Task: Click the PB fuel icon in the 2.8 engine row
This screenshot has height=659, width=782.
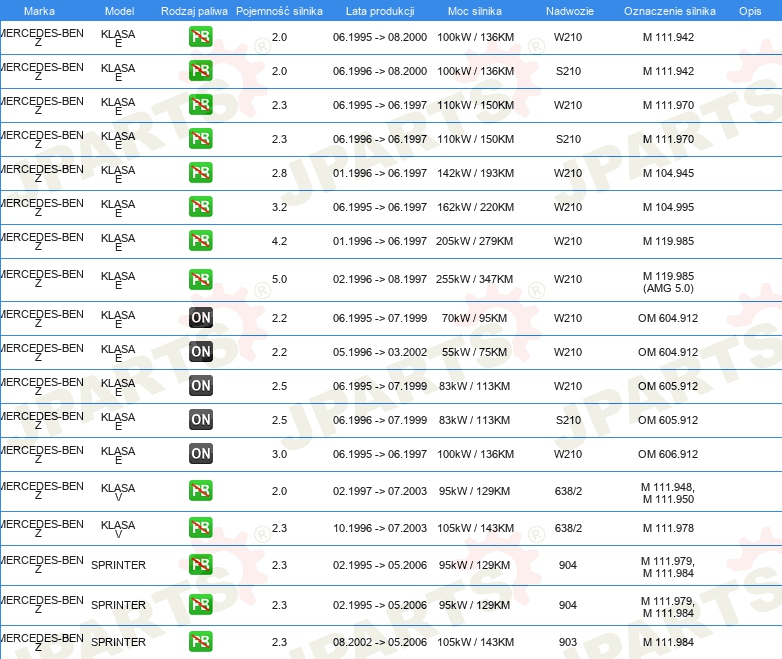Action: pos(201,173)
